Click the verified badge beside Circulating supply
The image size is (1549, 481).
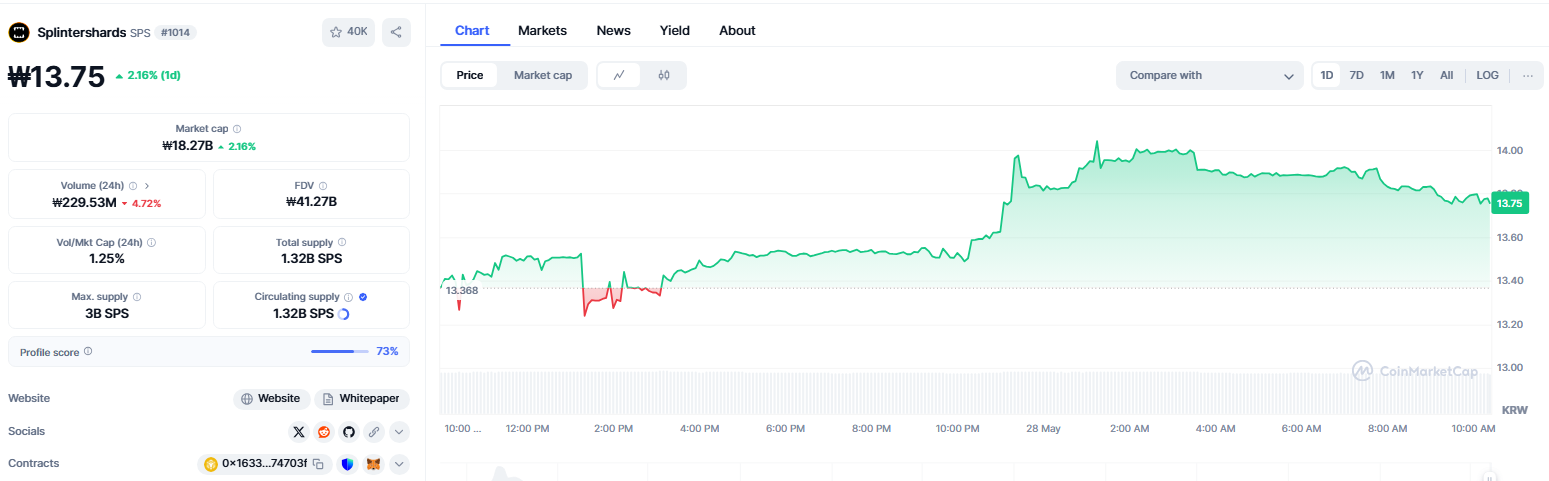(363, 297)
